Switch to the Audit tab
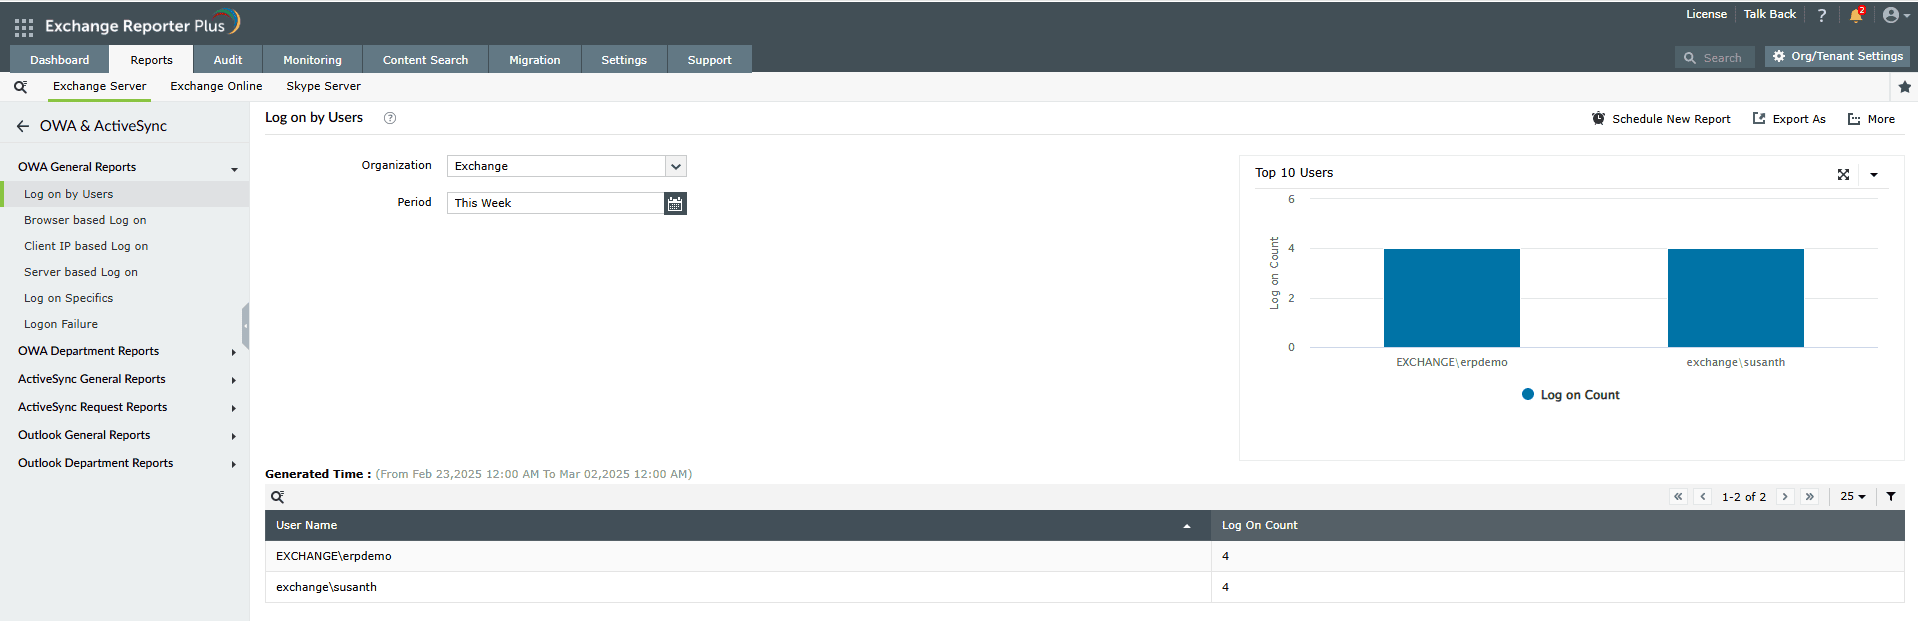Viewport: 1918px width, 621px height. pos(228,60)
